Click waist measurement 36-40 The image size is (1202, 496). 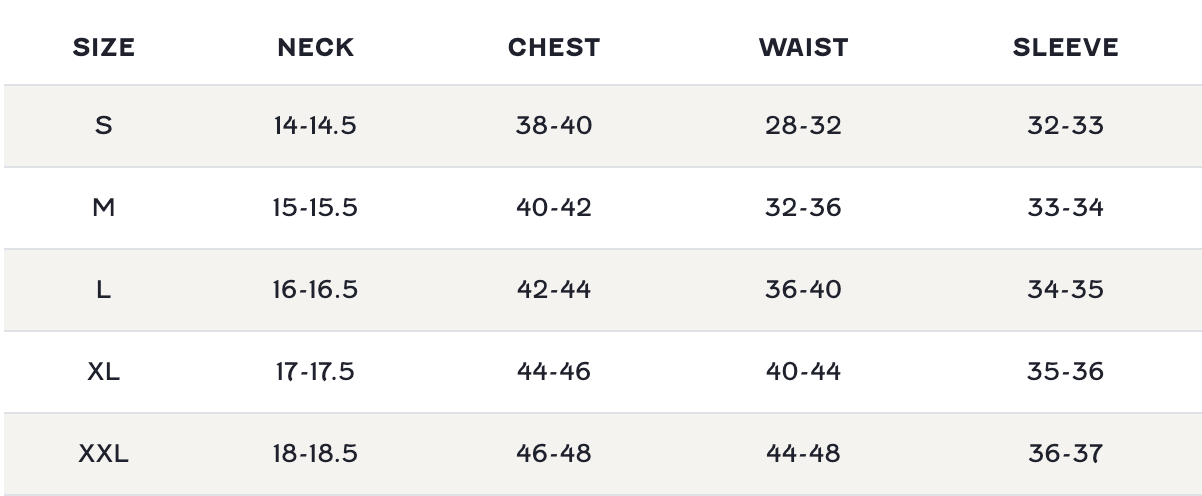(x=803, y=290)
